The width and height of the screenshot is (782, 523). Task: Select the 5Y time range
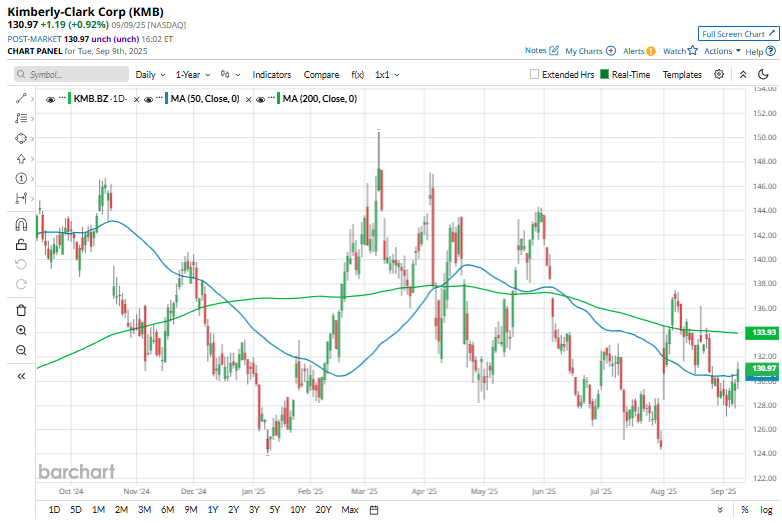pos(275,510)
